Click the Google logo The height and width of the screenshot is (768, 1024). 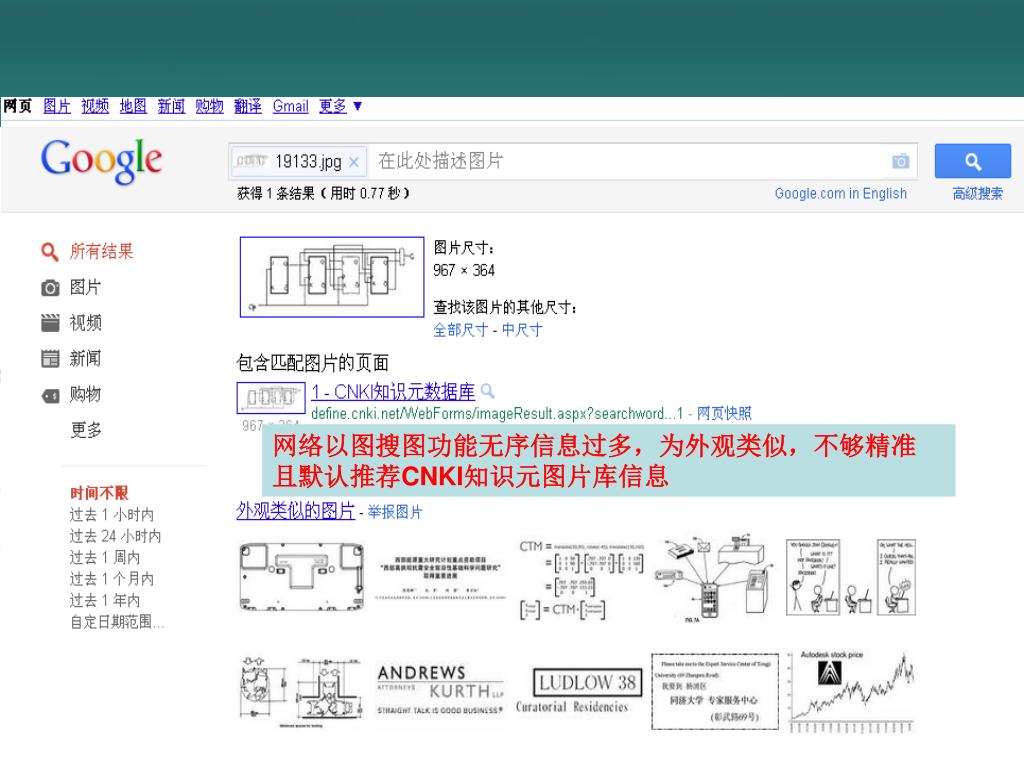pos(101,161)
